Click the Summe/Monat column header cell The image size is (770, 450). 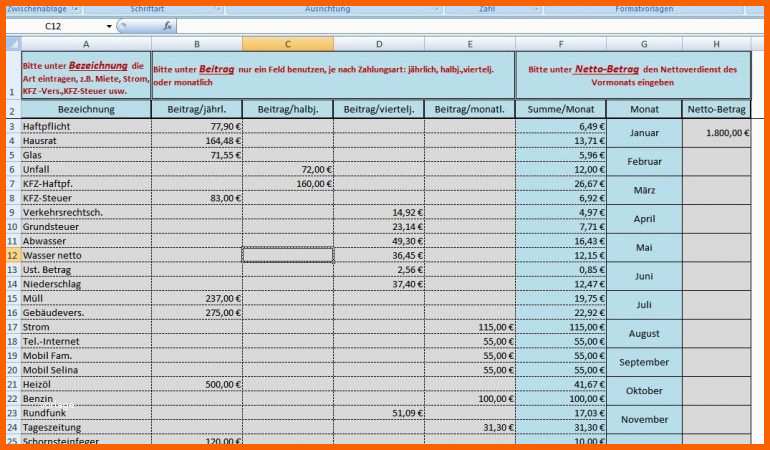pos(560,109)
